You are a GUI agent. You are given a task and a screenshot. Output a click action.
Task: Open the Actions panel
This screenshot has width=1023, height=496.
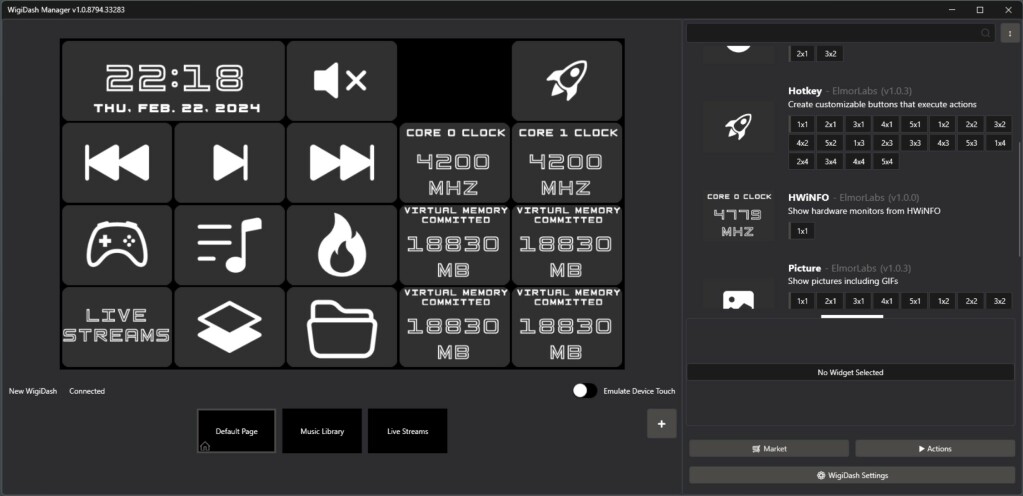[934, 449]
